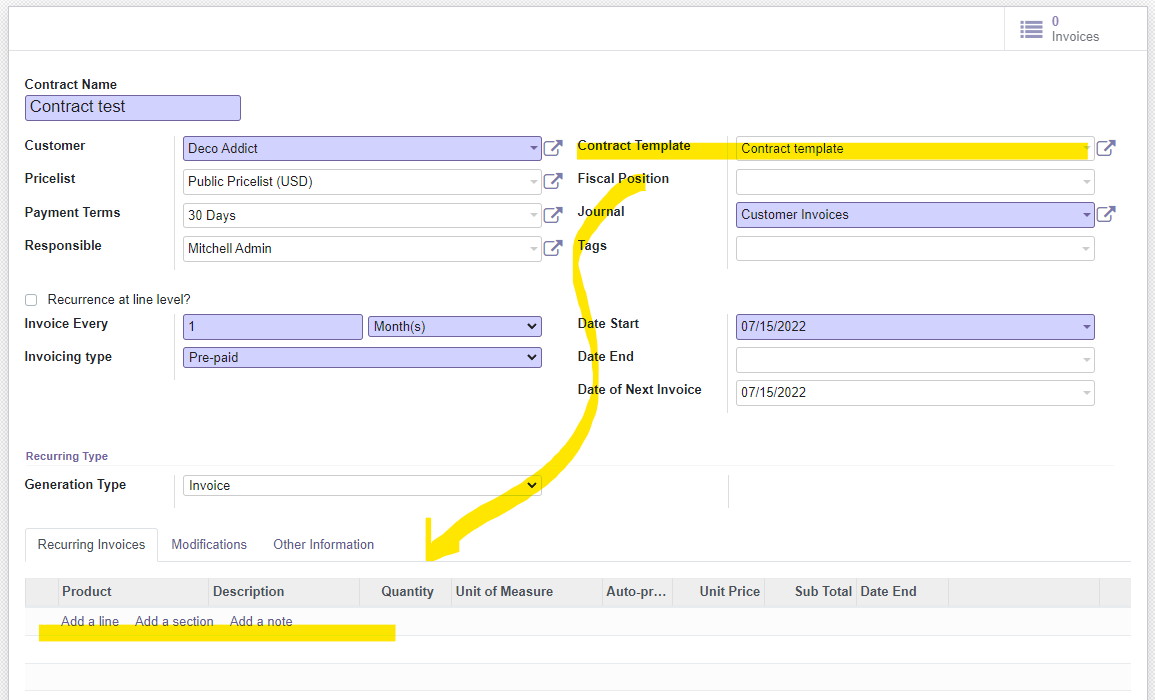Click the Contract Name input field
Image resolution: width=1155 pixels, height=700 pixels.
click(133, 107)
